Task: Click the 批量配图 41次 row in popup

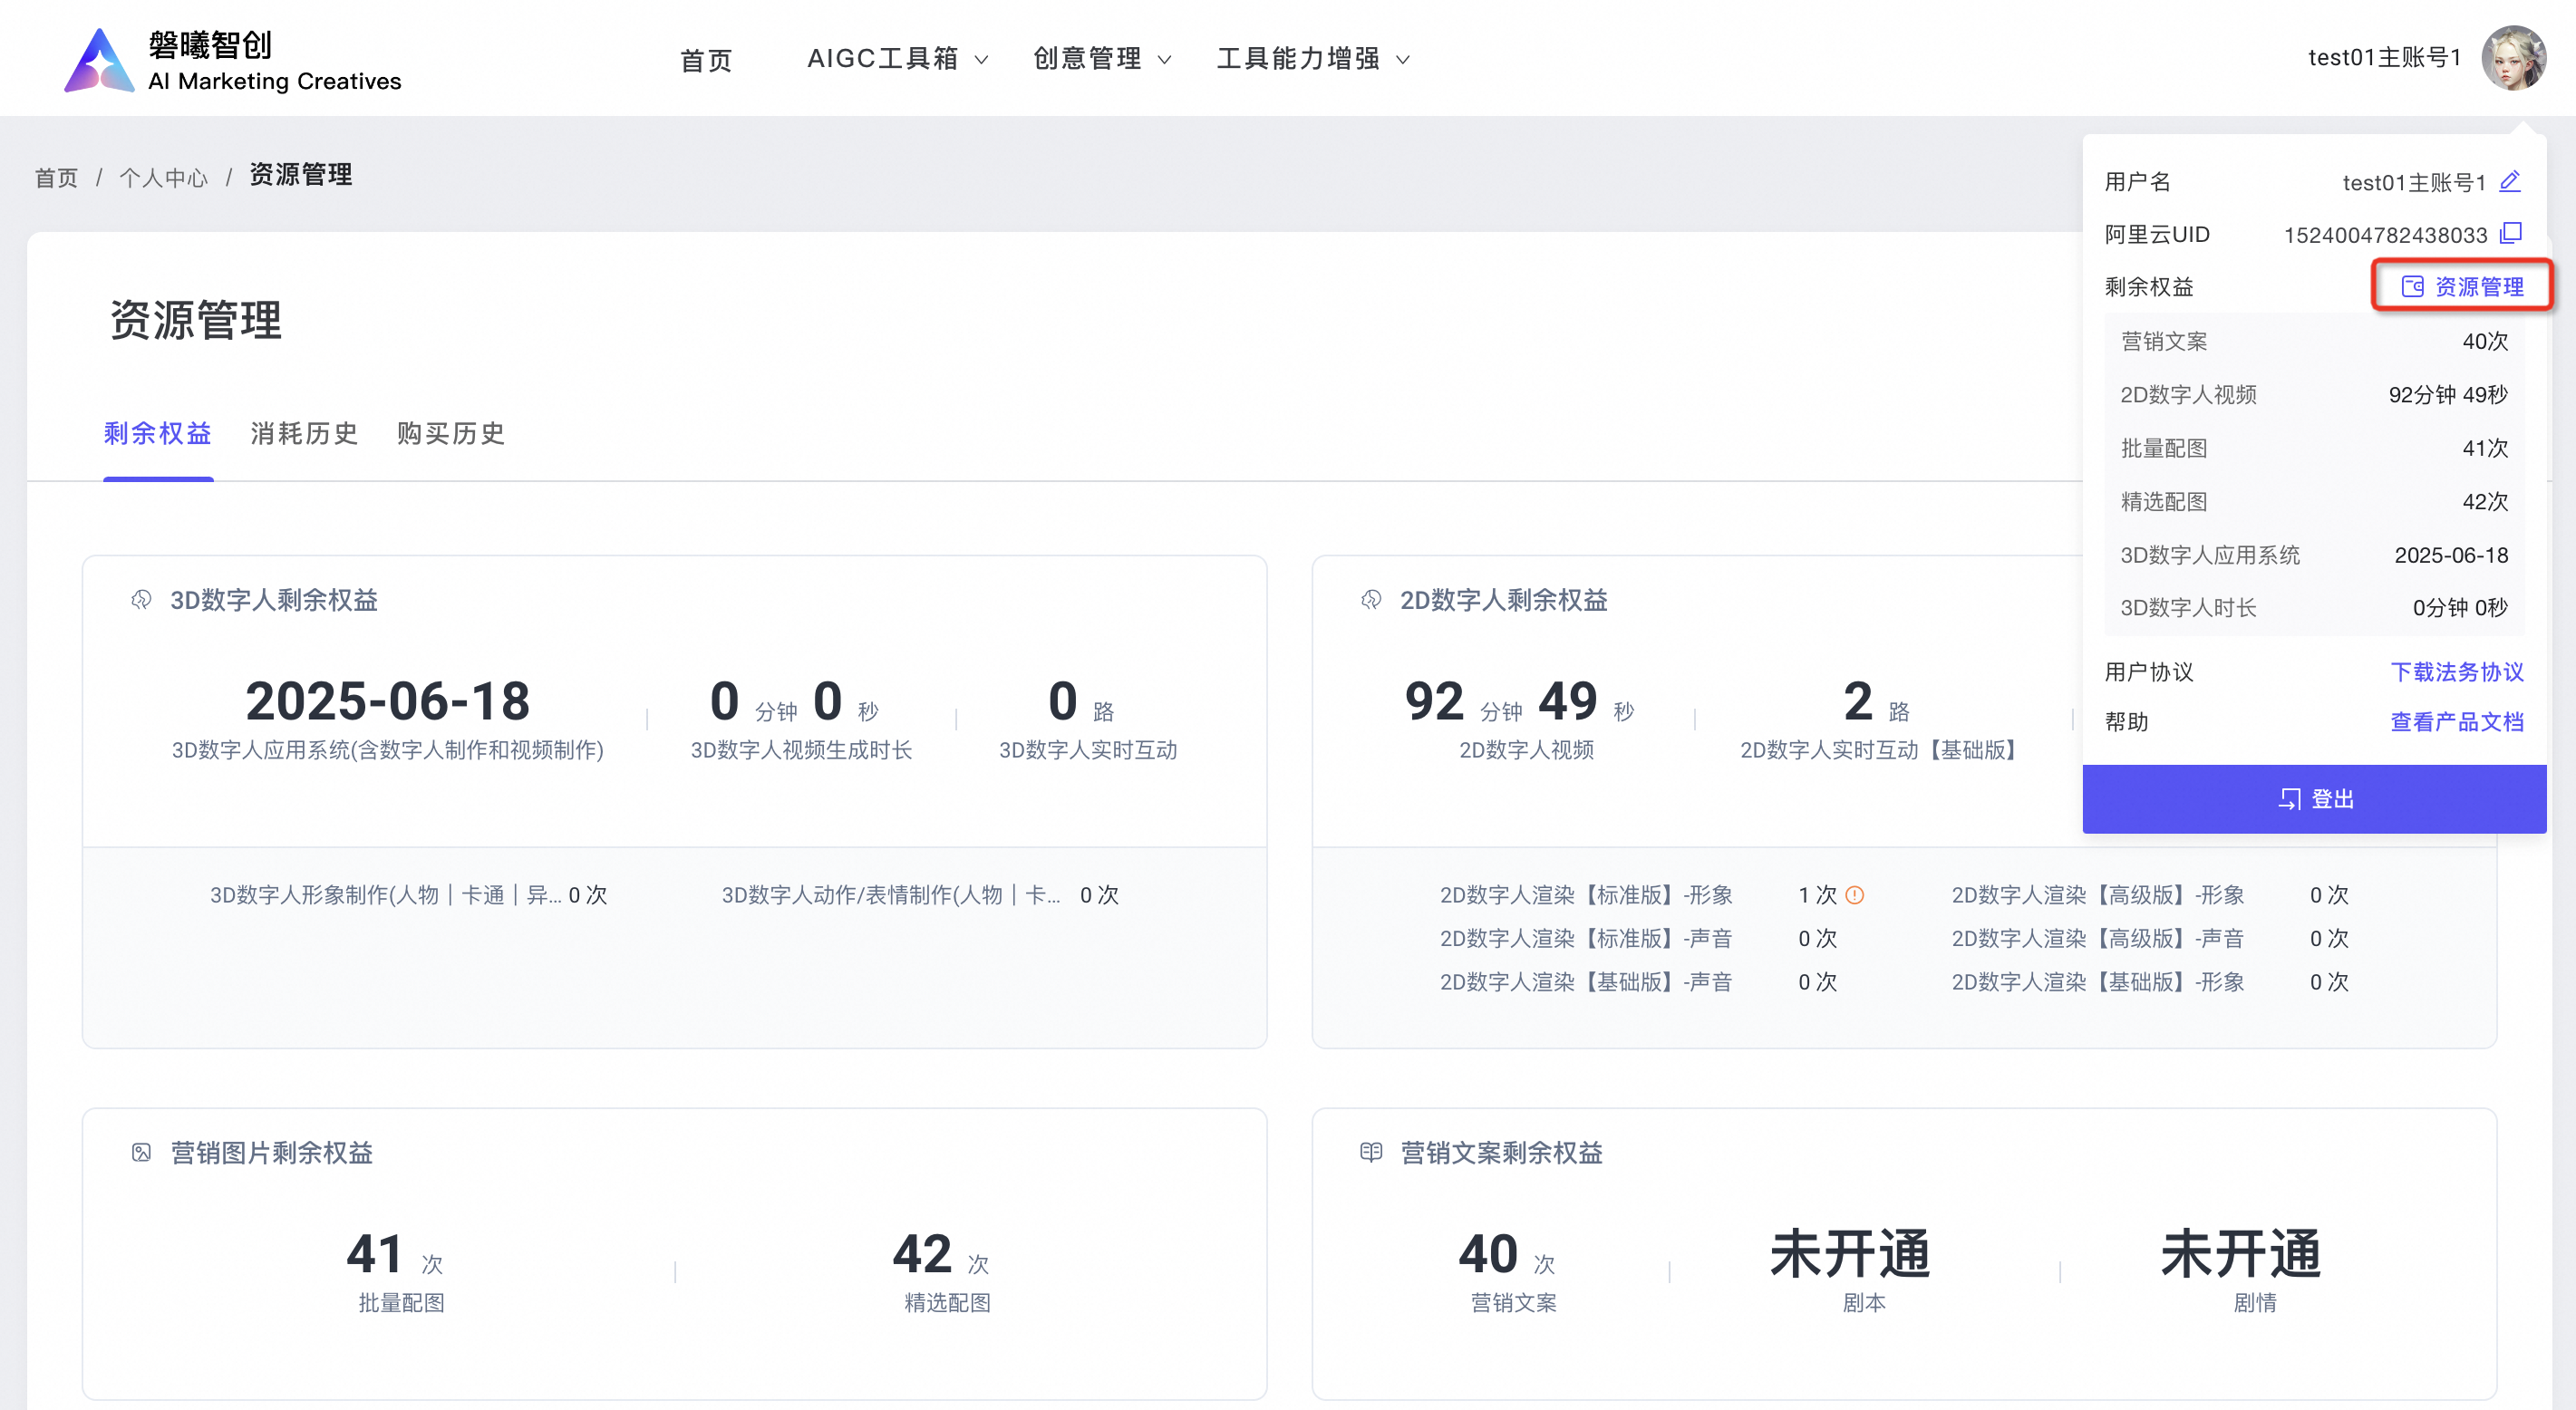Action: 2314,448
